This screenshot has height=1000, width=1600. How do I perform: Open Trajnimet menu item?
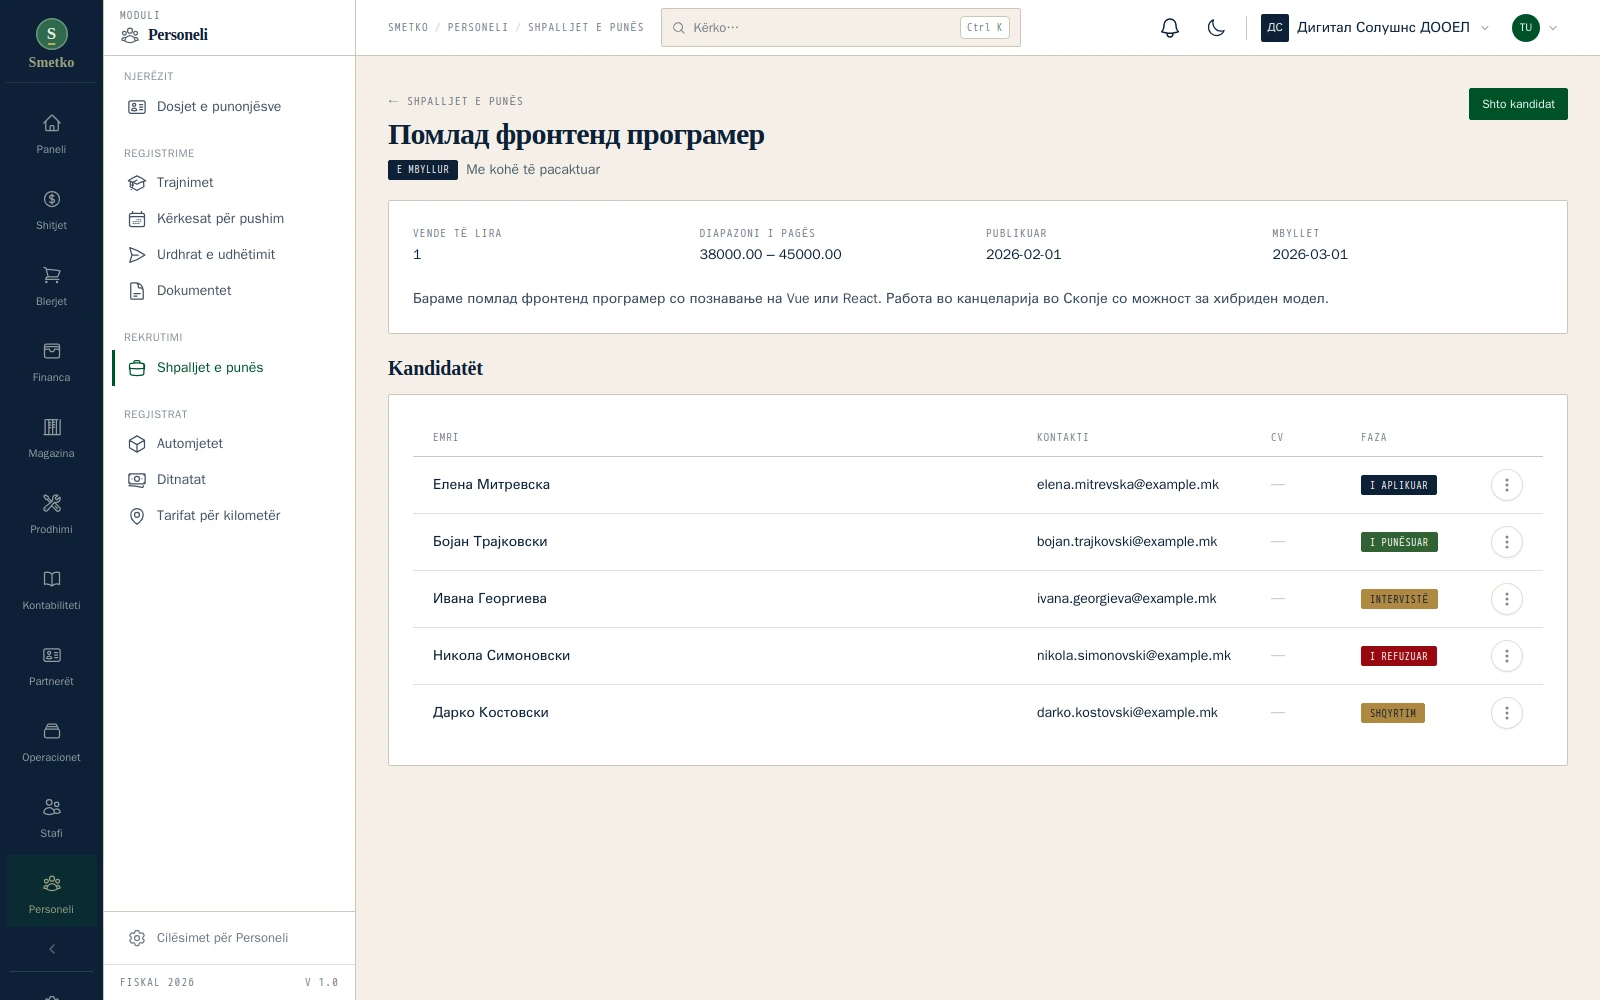click(229, 183)
